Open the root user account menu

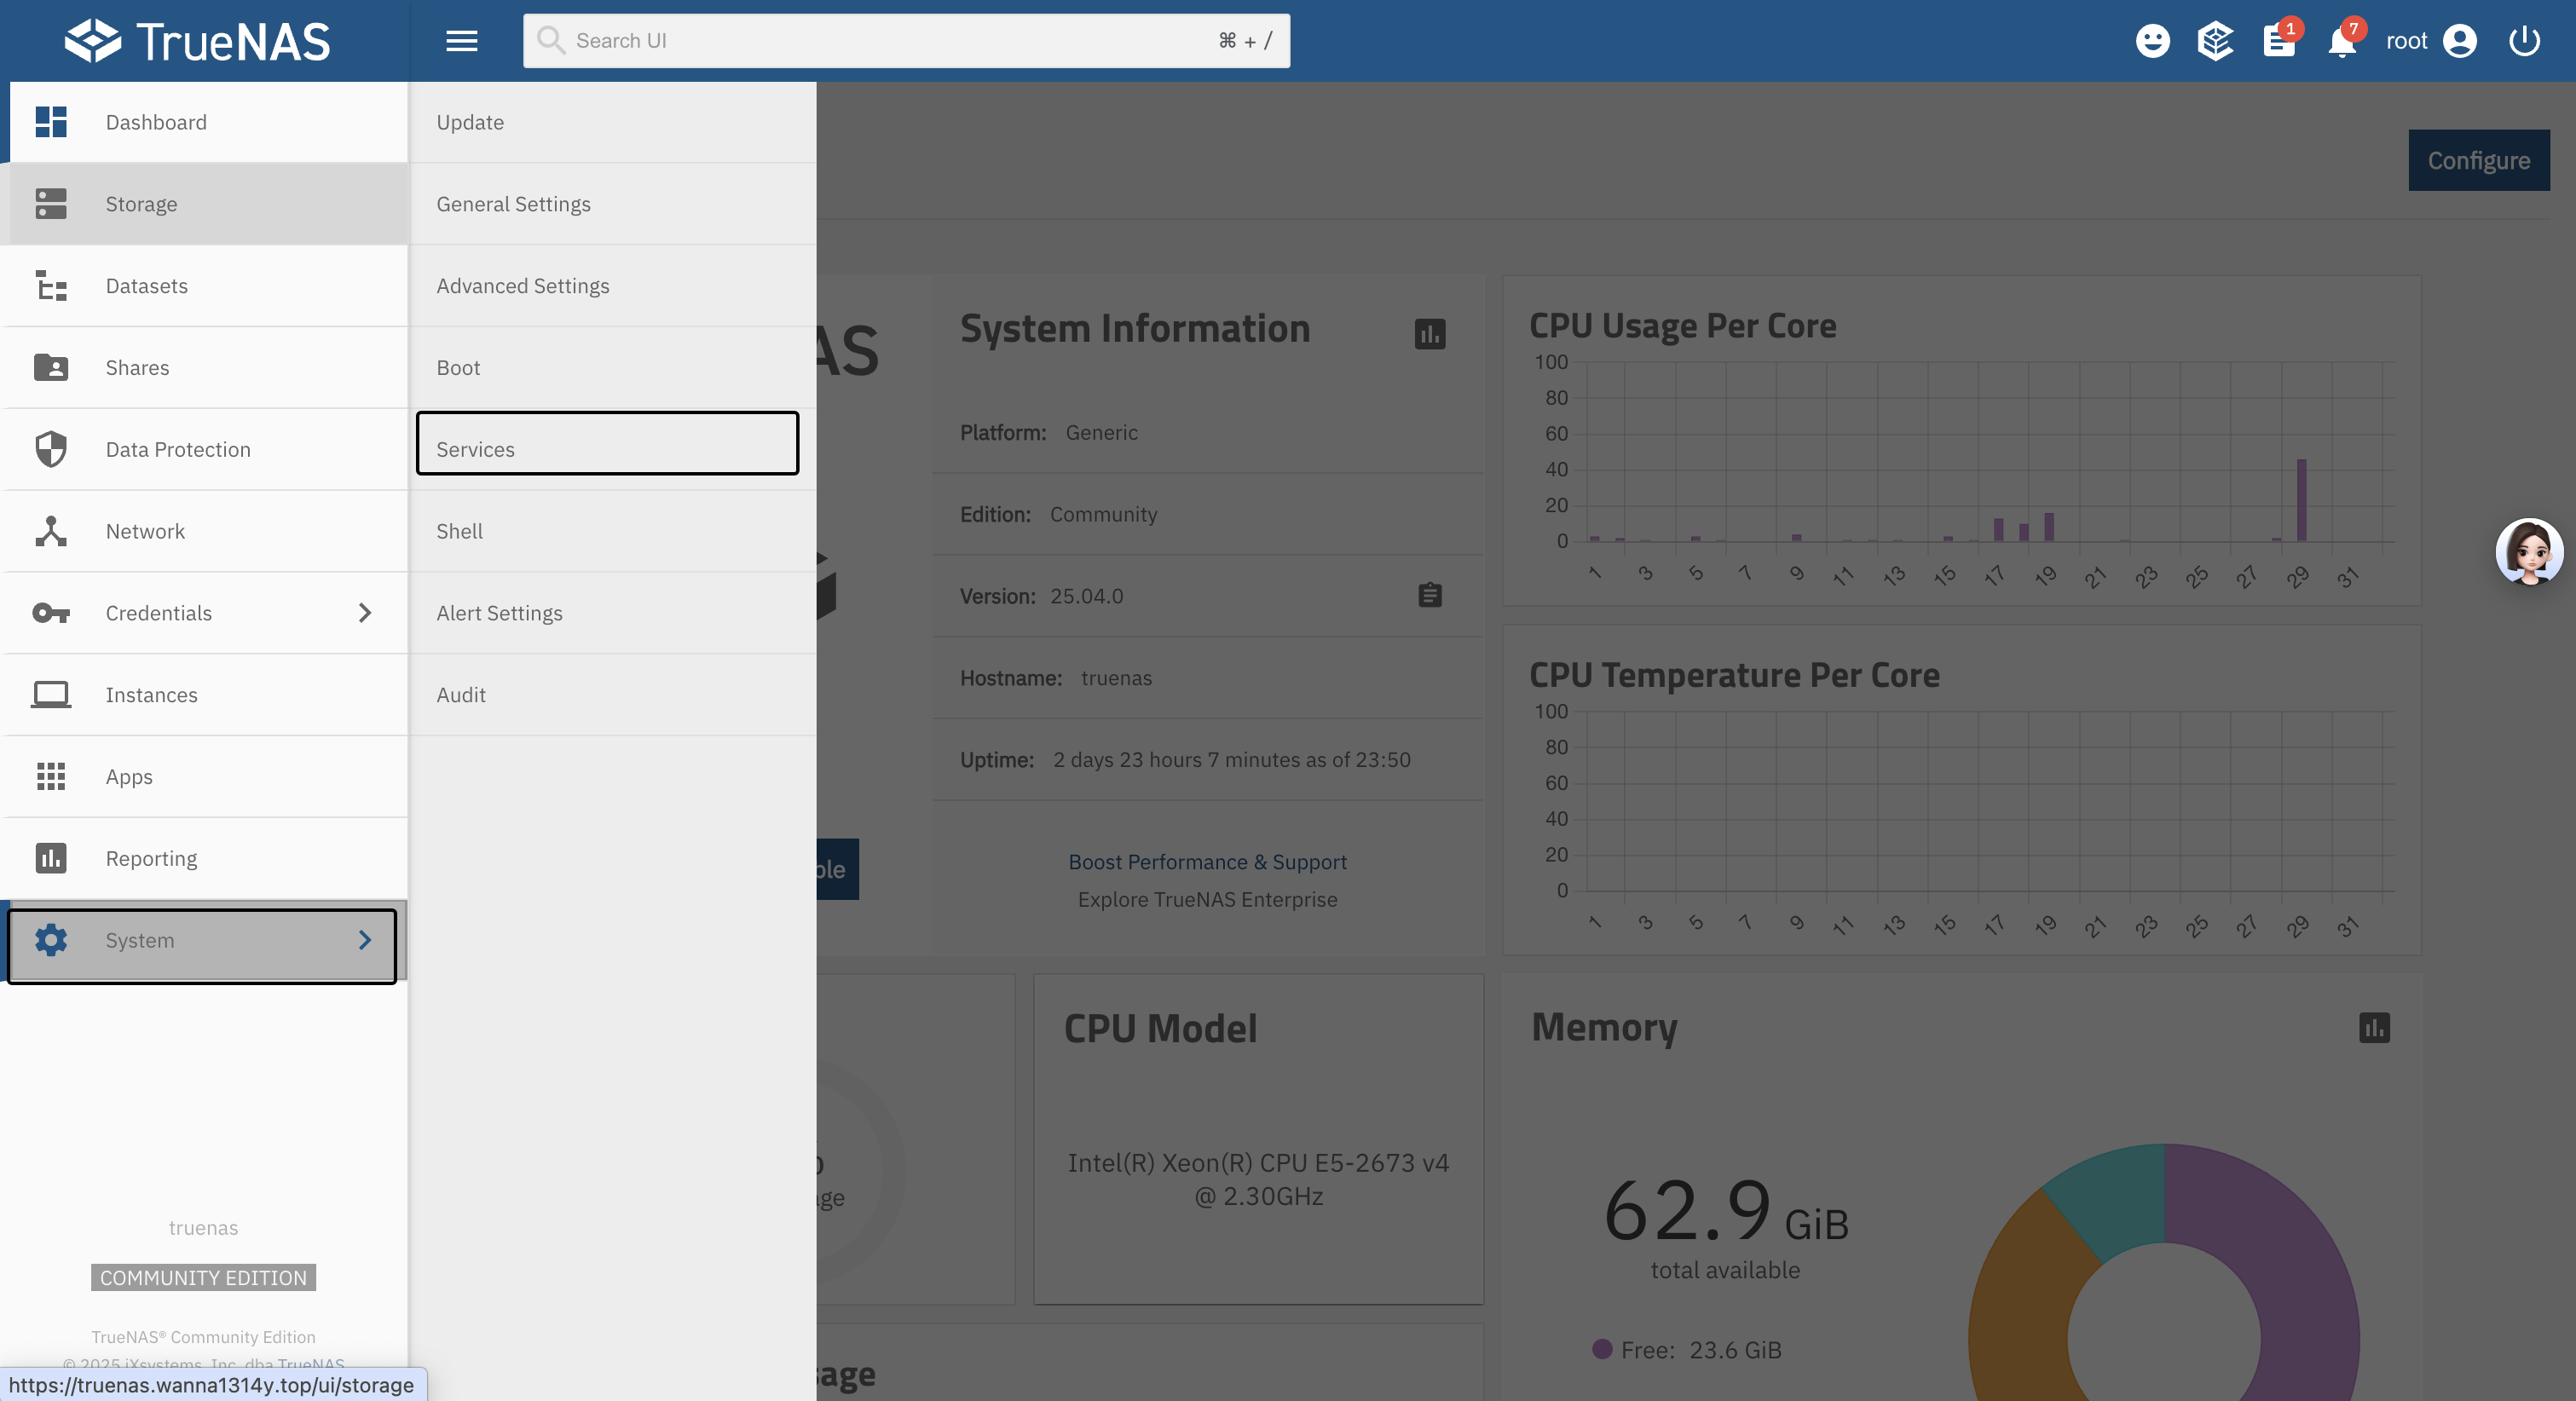point(2431,41)
